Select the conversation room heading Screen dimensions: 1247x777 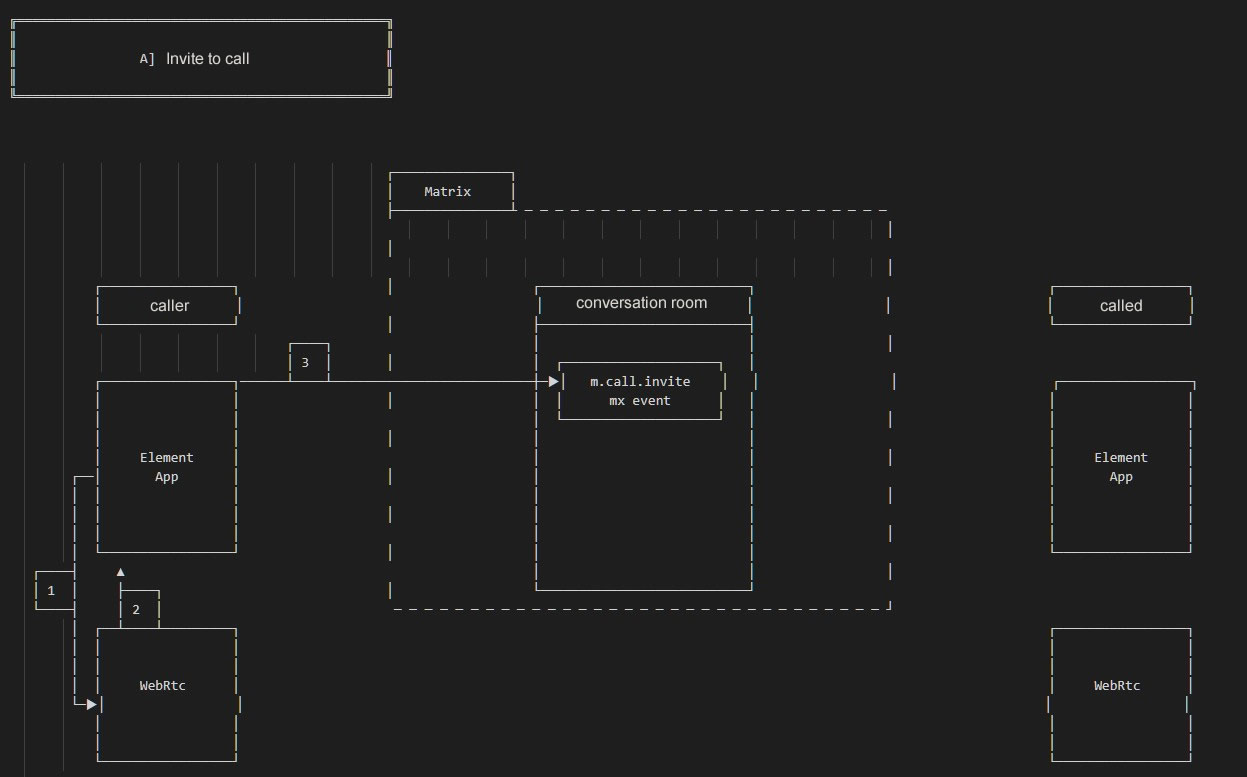(x=641, y=303)
